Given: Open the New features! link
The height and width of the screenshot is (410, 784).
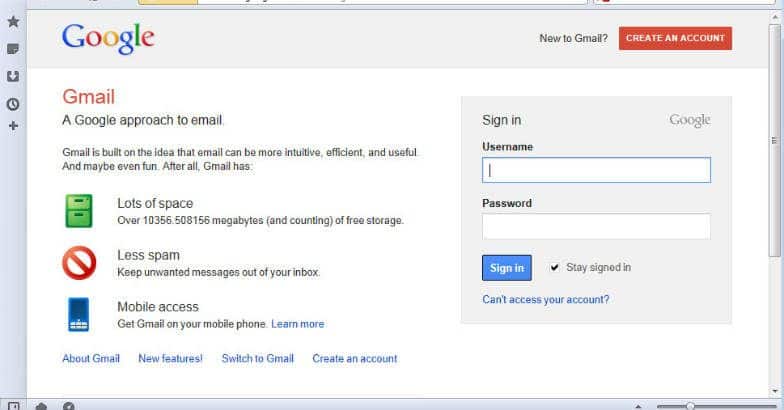Looking at the screenshot, I should (x=170, y=358).
